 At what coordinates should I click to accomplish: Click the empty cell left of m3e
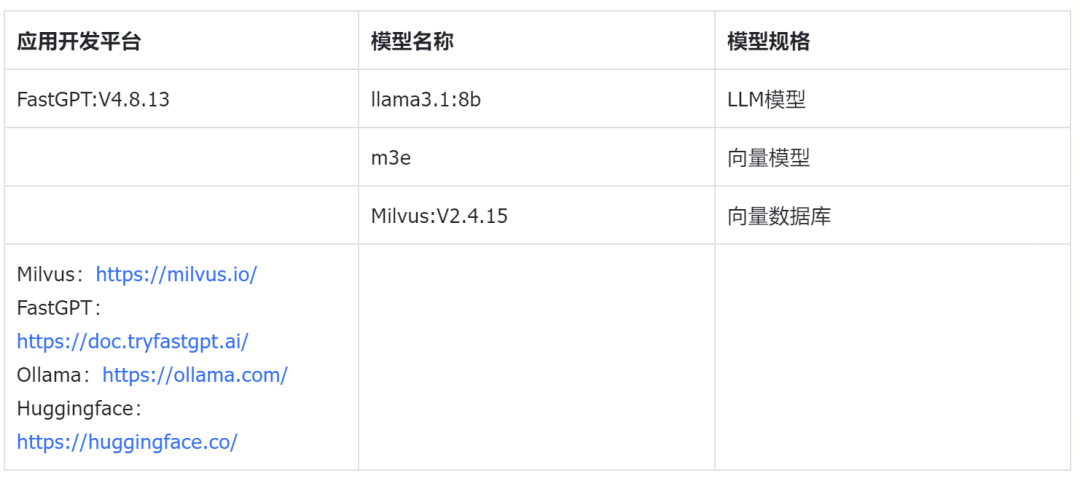180,157
